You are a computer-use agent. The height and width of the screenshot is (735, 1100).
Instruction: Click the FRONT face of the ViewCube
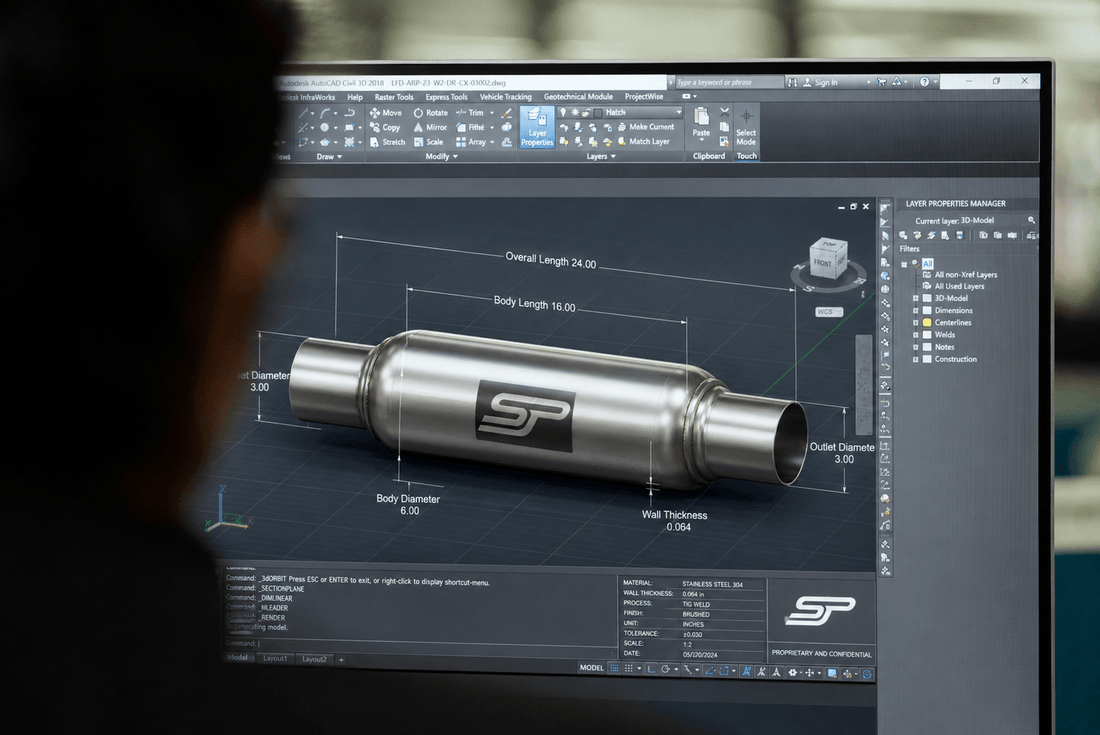coord(822,264)
